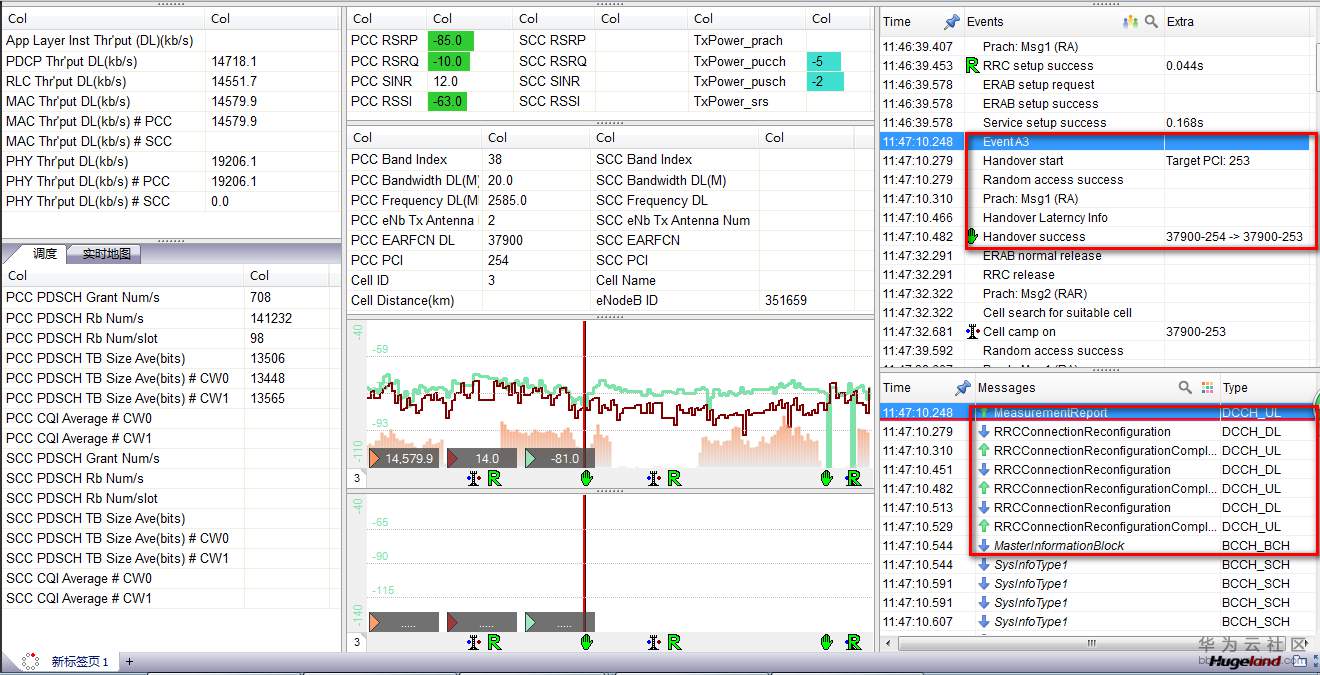The width and height of the screenshot is (1320, 675).
Task: Click the red cursor line in upper chart
Action: click(584, 394)
